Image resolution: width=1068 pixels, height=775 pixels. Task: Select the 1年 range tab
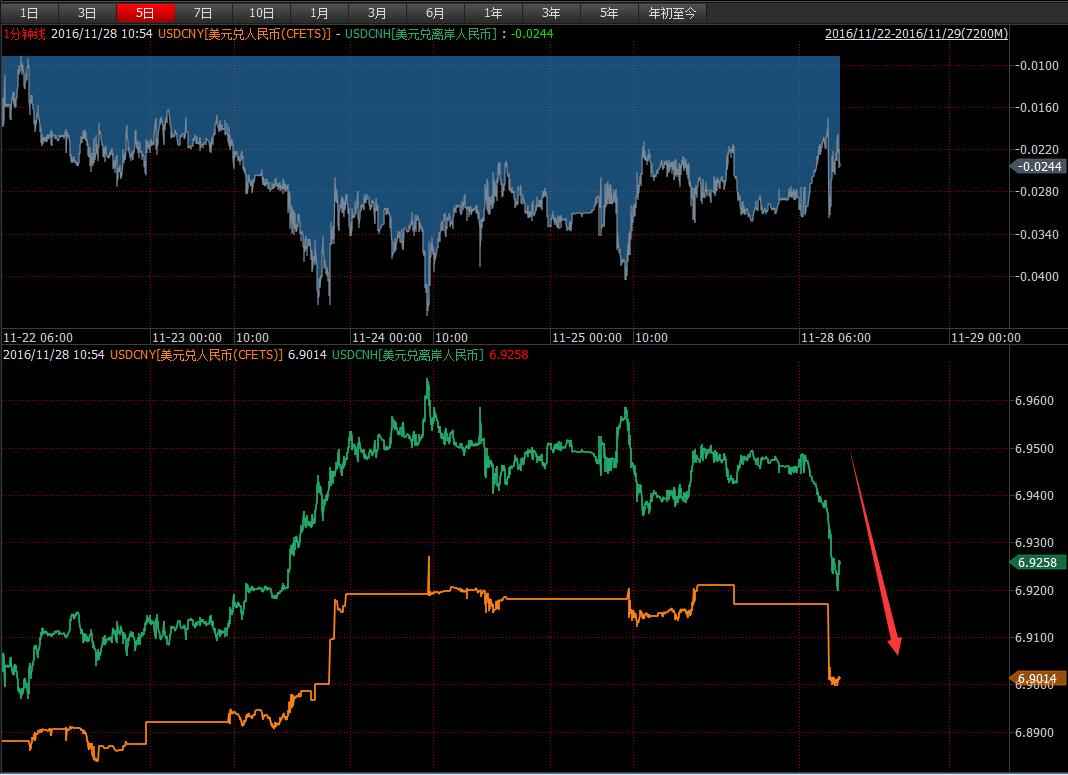coord(493,13)
